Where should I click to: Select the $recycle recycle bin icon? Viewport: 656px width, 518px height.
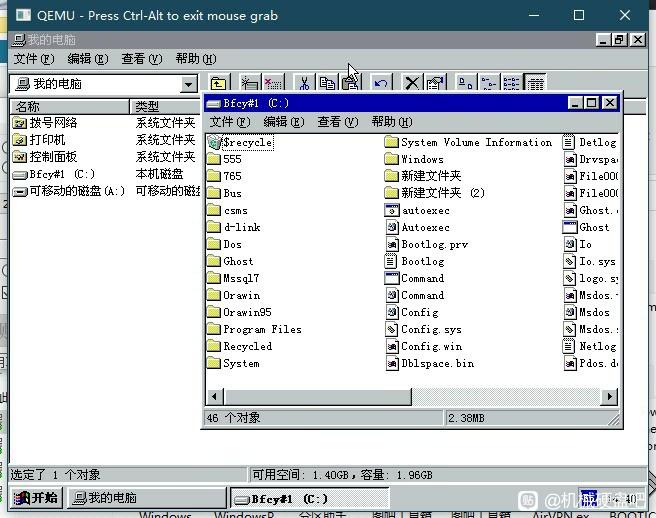[240, 142]
